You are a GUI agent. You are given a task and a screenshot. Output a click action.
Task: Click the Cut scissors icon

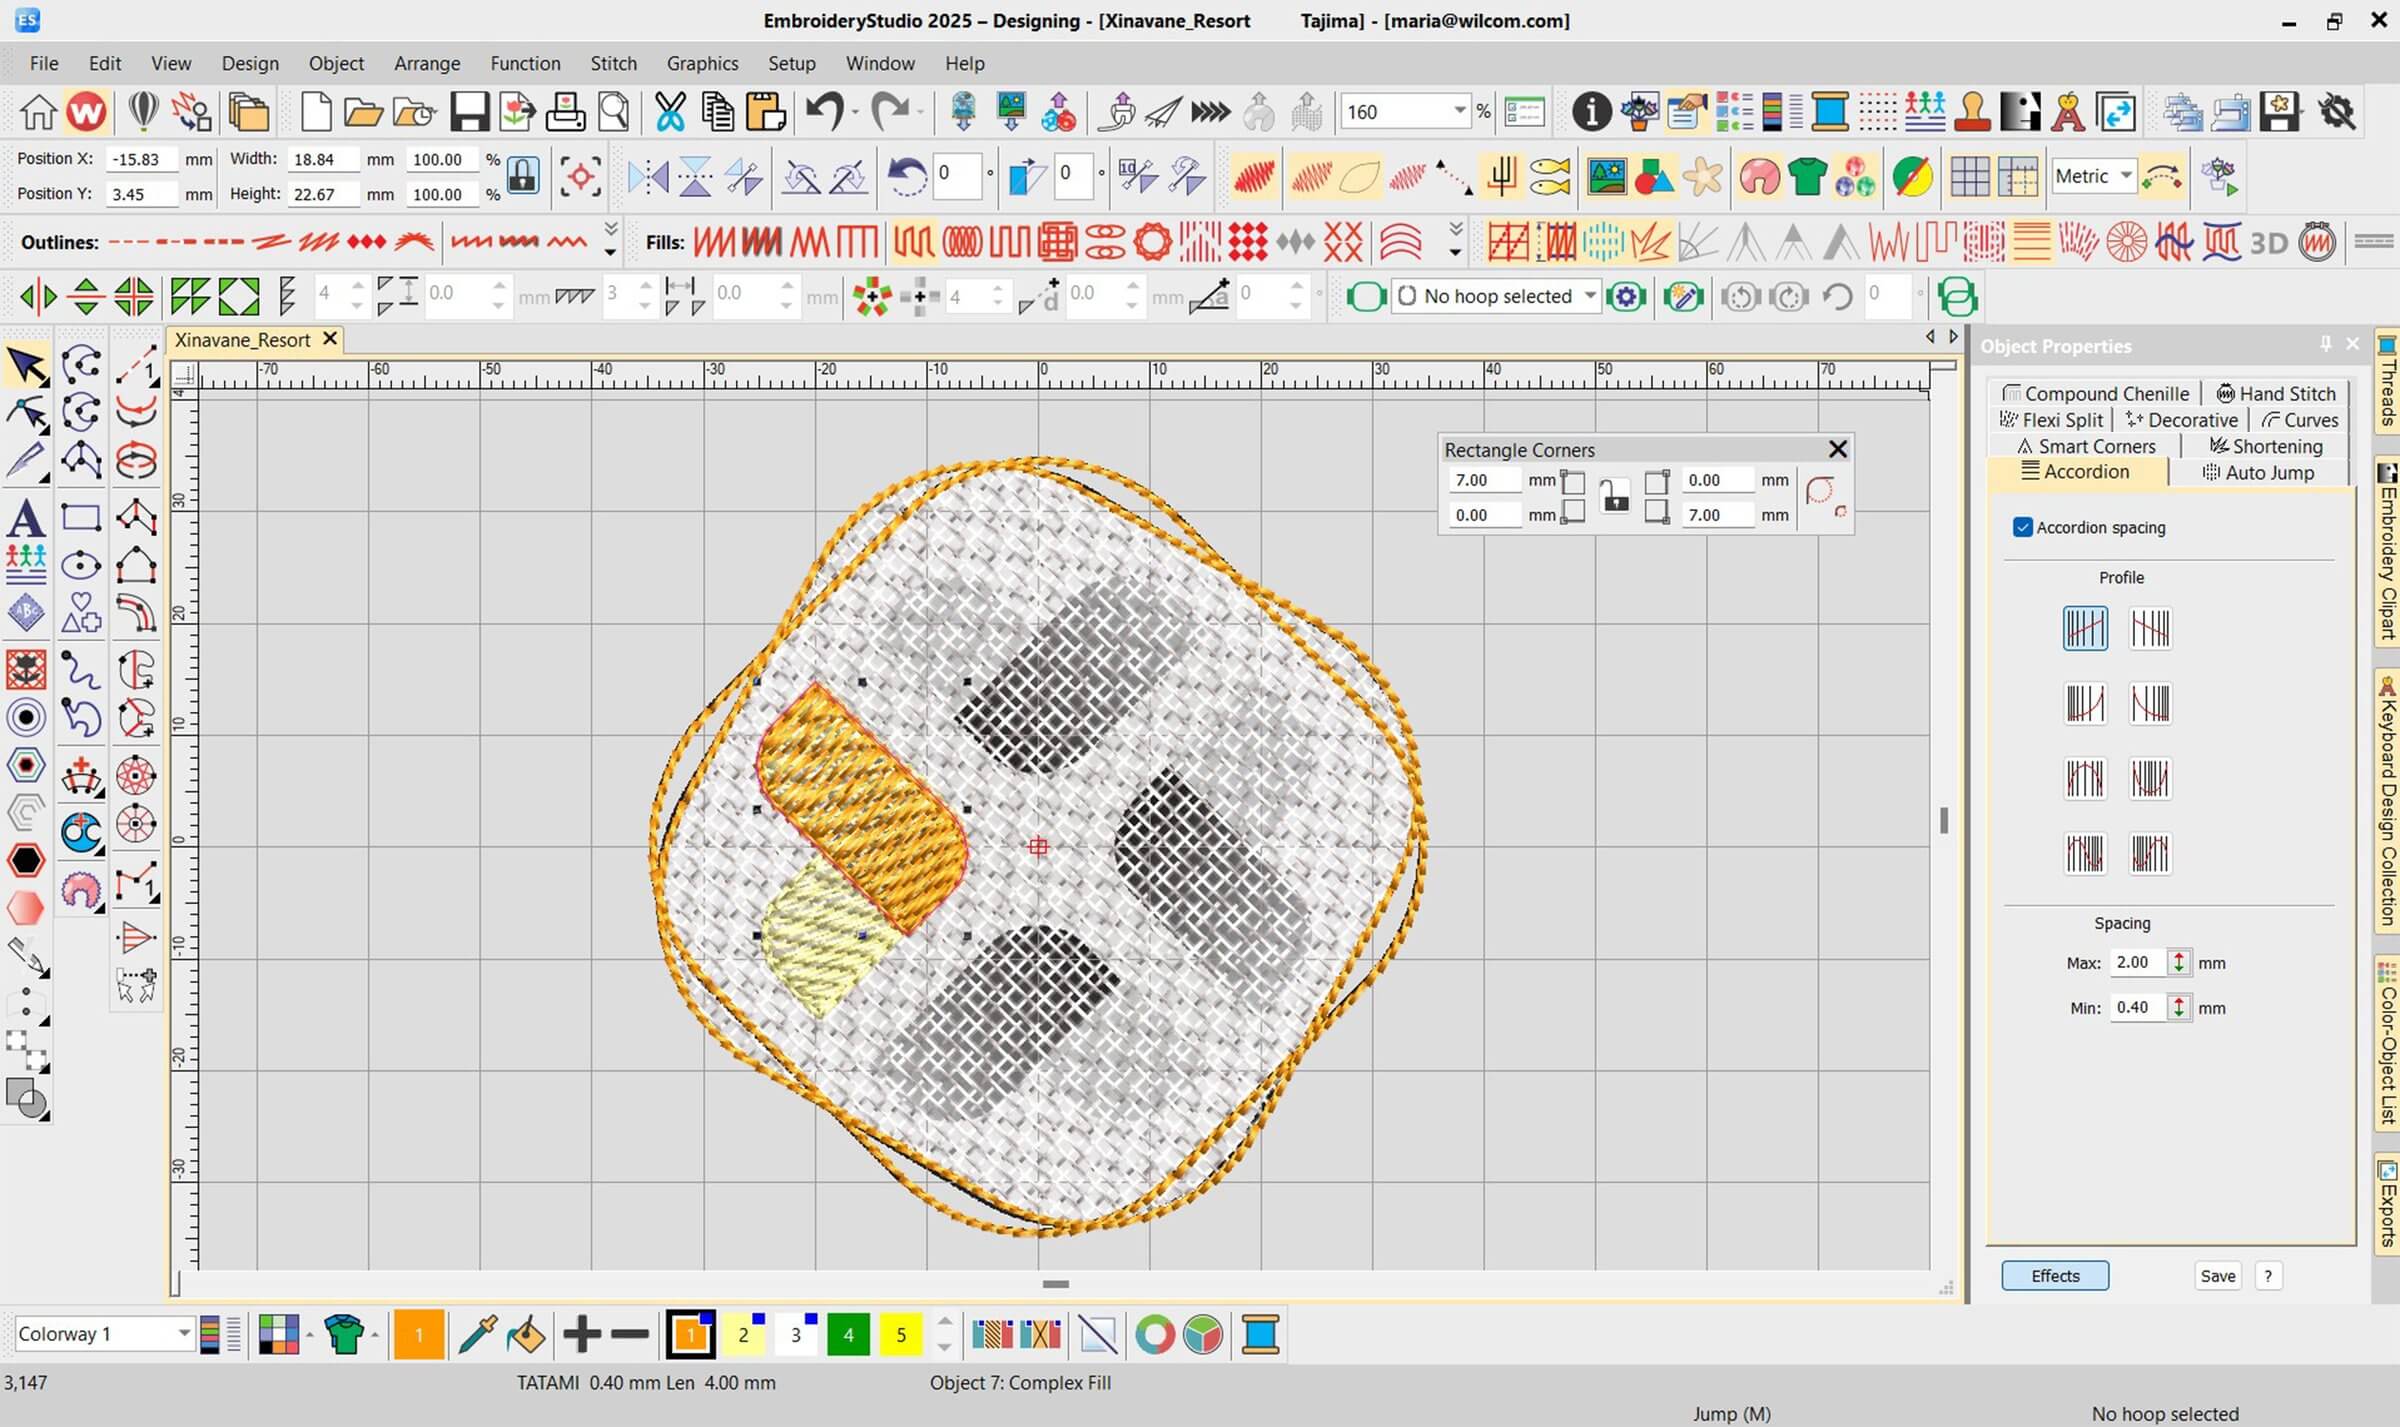pos(669,112)
